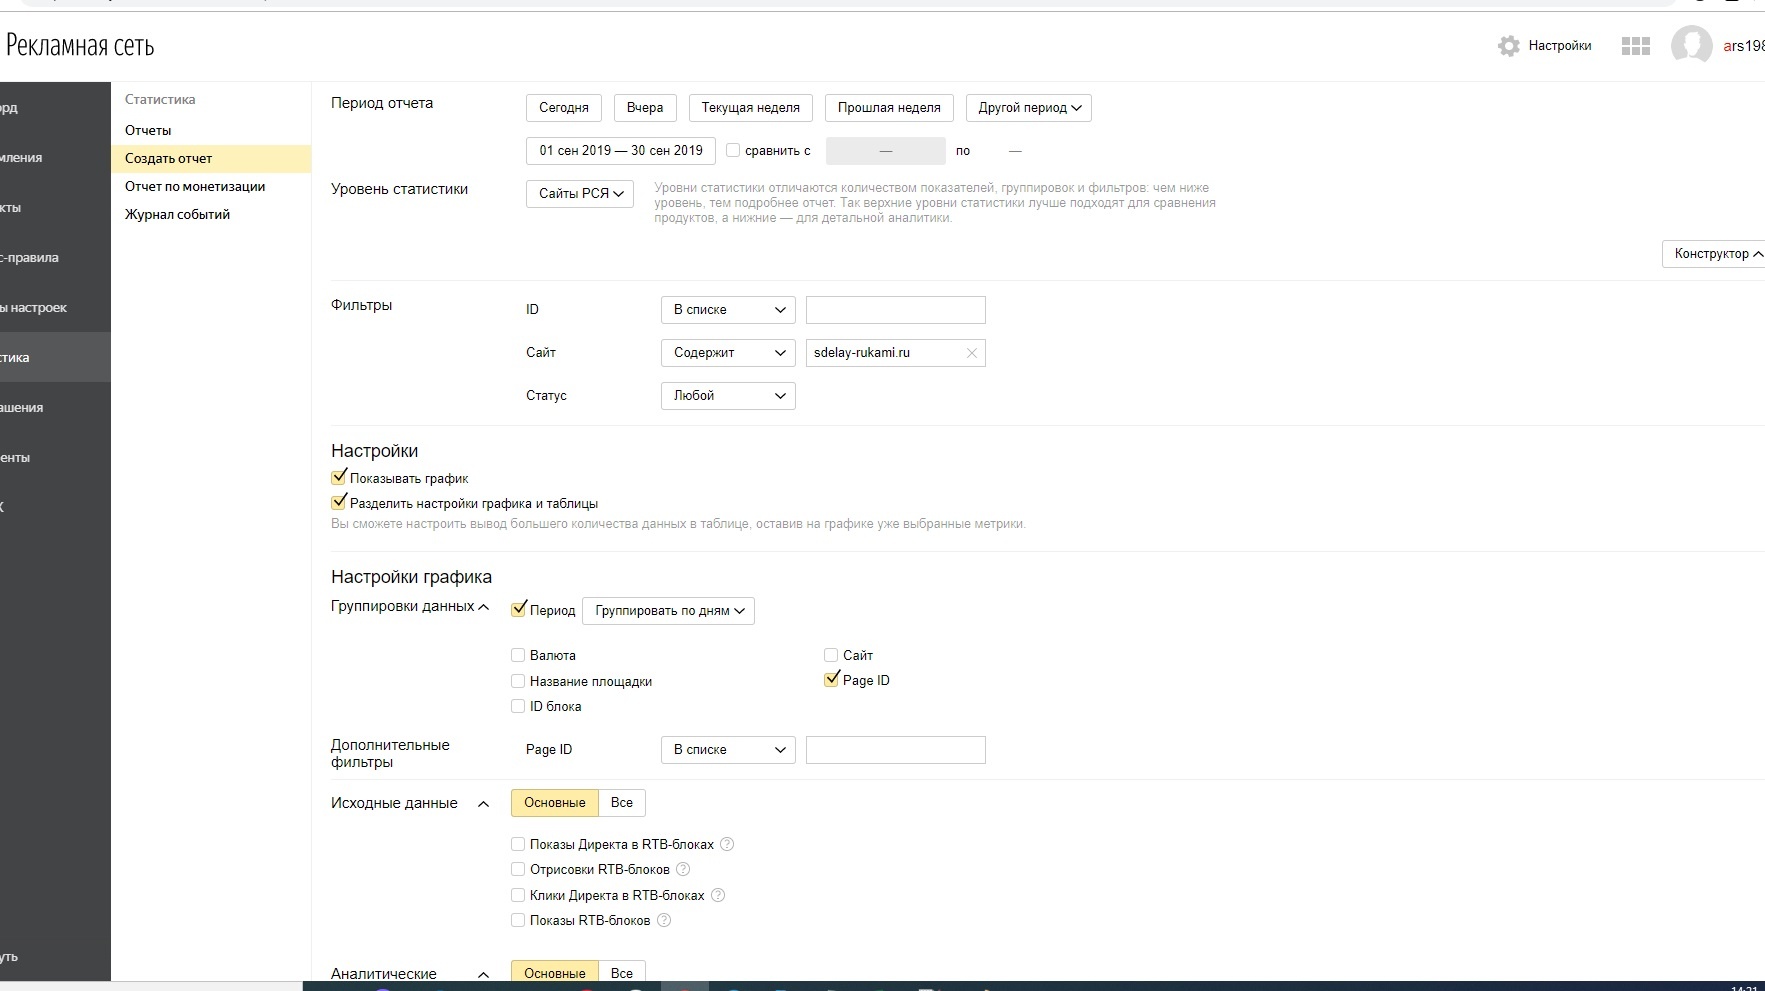This screenshot has height=991, width=1765.
Task: Select 'Все' tab in Исходные данные
Action: 622,803
